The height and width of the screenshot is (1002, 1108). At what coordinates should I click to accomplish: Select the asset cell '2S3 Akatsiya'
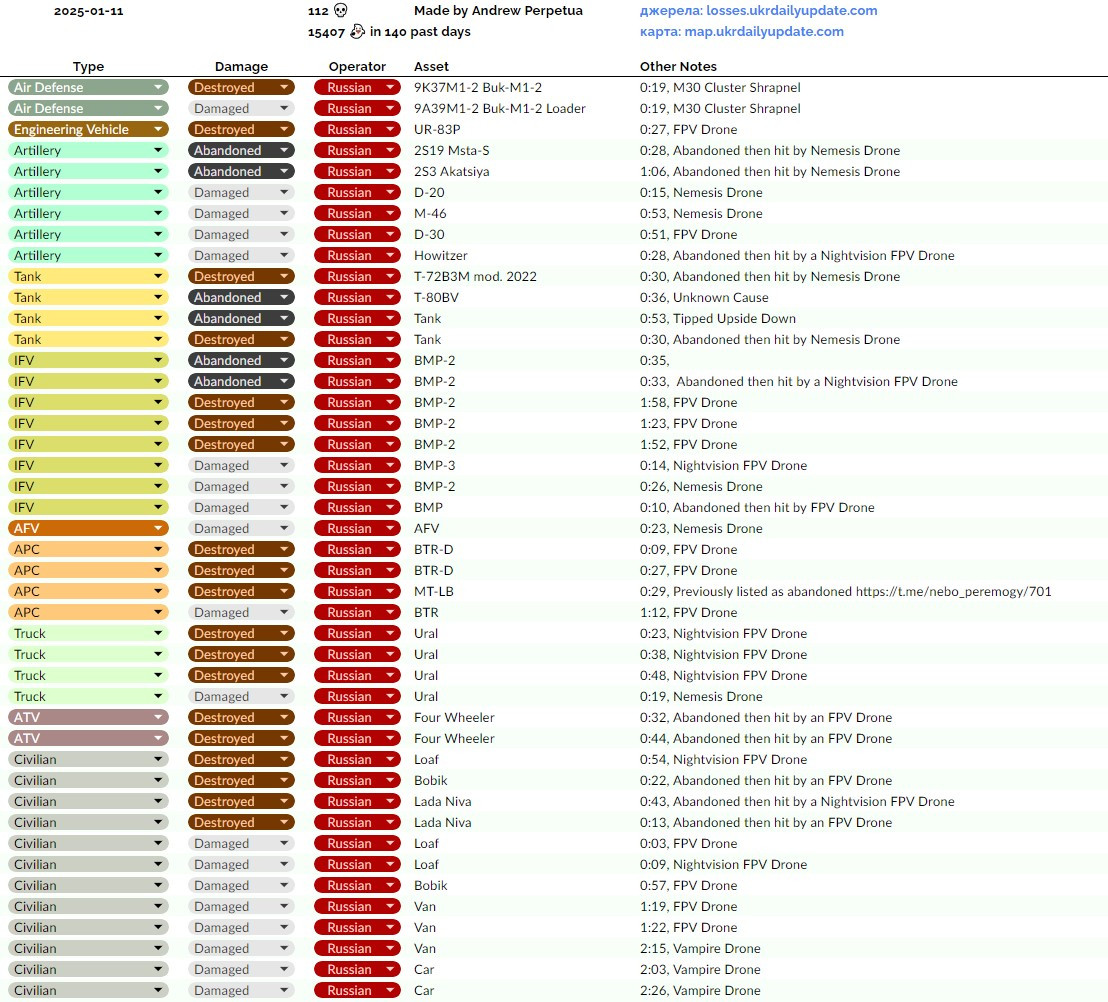(x=452, y=172)
